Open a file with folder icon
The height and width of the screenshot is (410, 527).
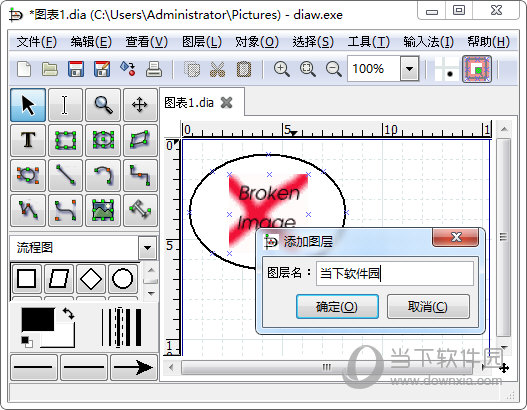pos(50,69)
